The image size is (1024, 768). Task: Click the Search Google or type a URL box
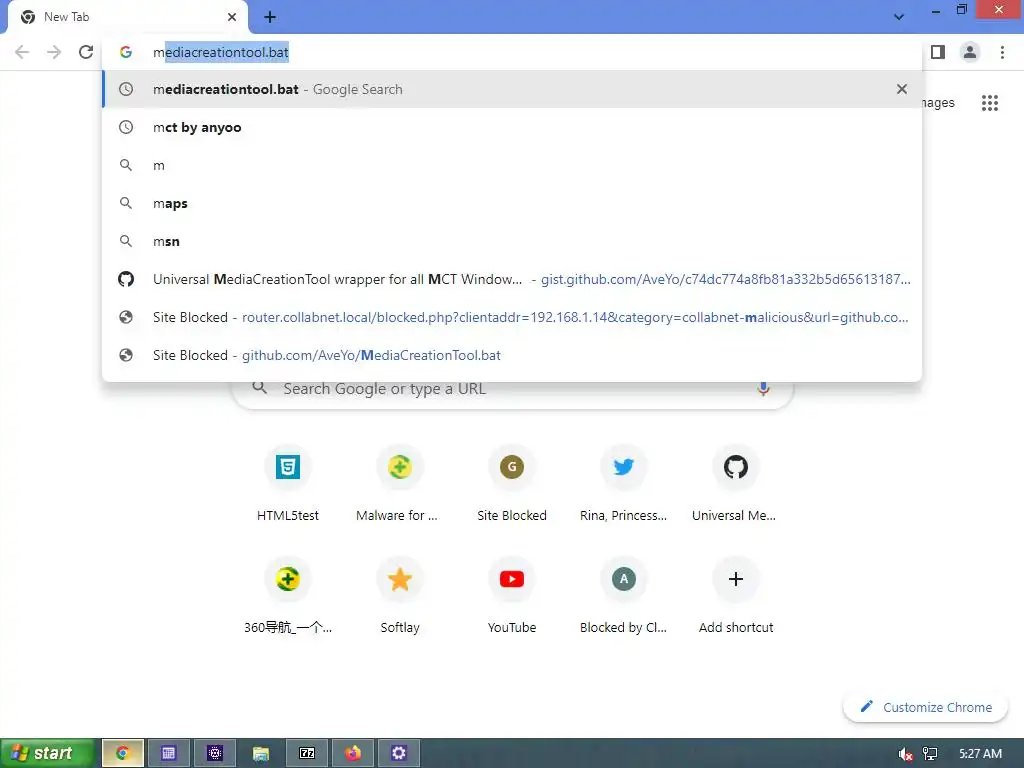[513, 389]
